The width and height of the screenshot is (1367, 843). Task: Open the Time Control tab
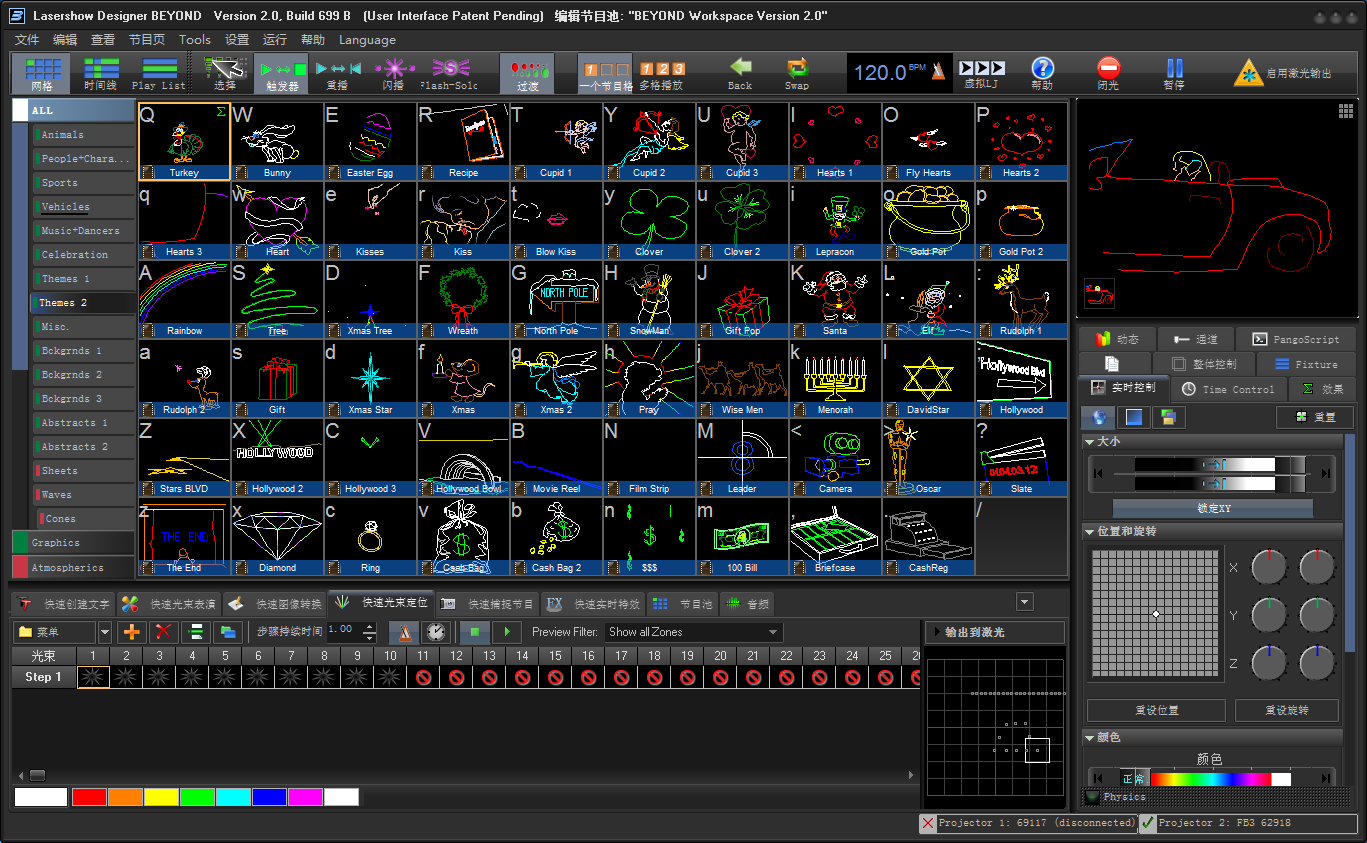click(x=1228, y=389)
